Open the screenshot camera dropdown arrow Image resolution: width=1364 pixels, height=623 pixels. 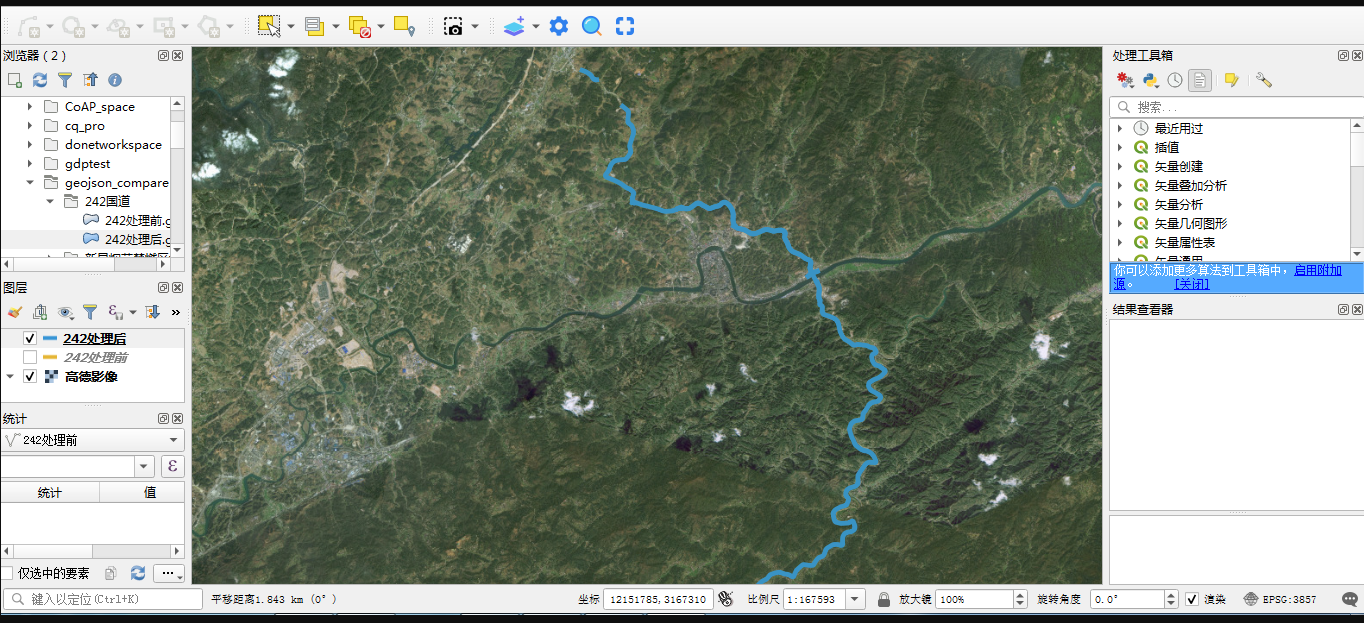[x=475, y=26]
